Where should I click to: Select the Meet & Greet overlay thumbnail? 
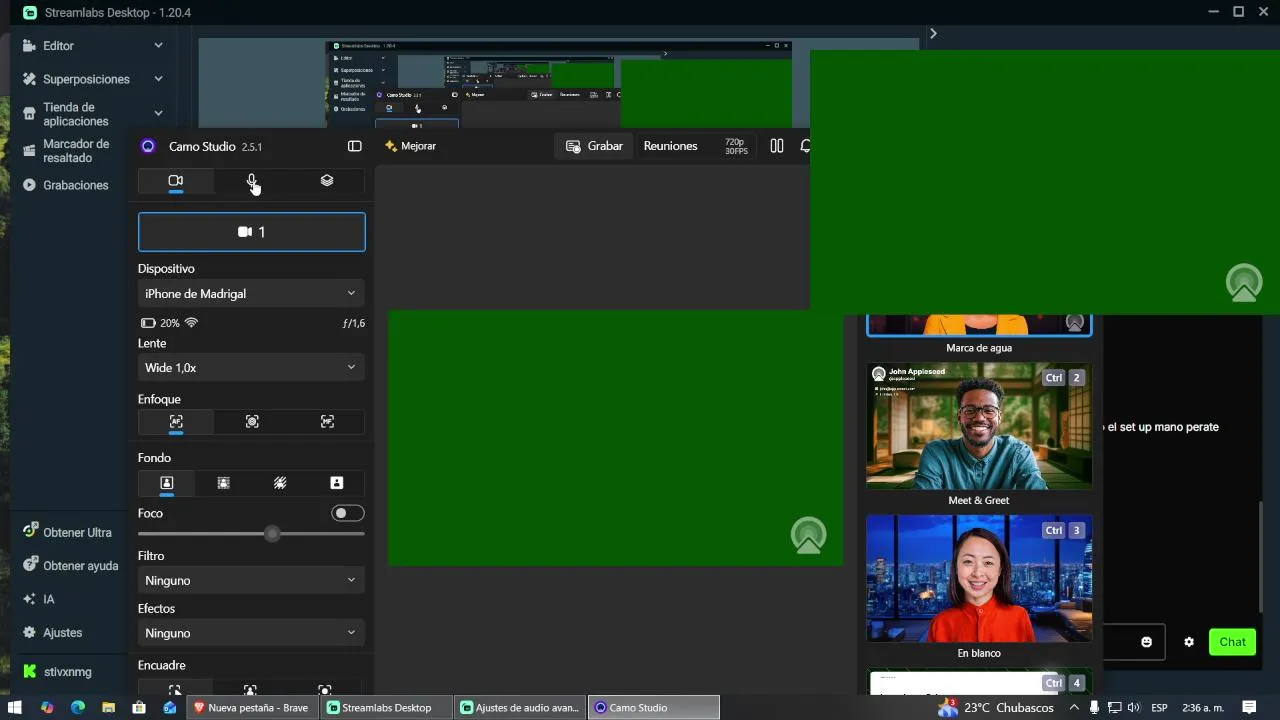(979, 426)
